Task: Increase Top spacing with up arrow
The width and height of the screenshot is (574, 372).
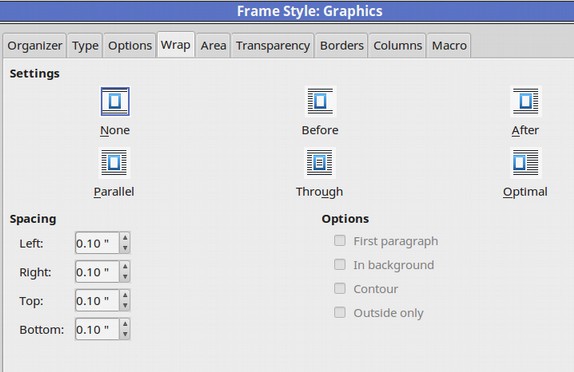Action: (x=125, y=295)
